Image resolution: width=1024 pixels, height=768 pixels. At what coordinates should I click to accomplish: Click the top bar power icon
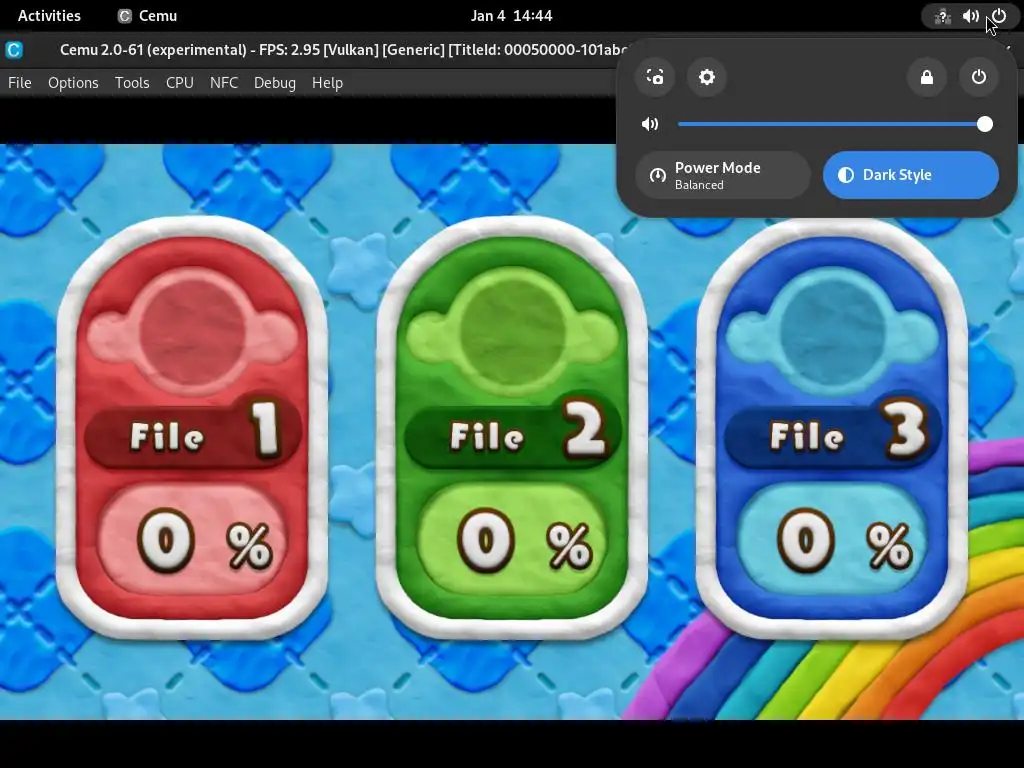[999, 16]
